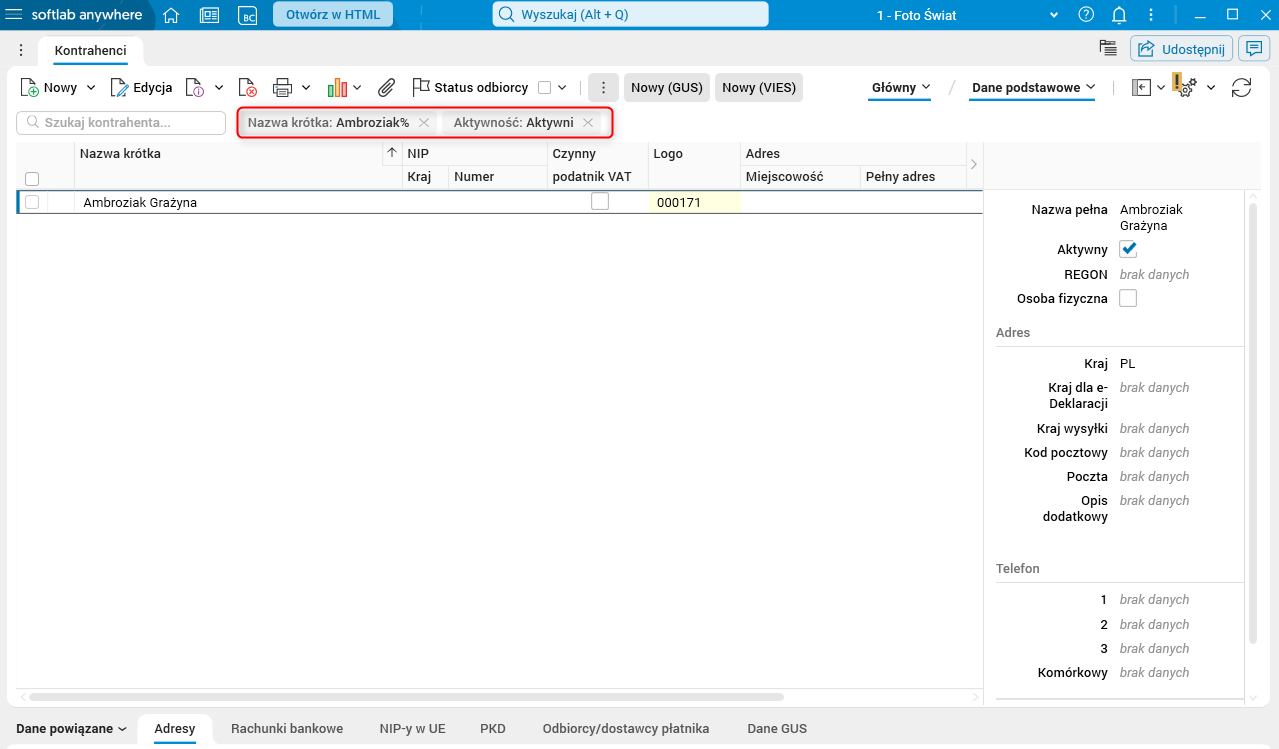Image resolution: width=1279 pixels, height=749 pixels.
Task: Select the Adresy tab
Action: click(175, 729)
